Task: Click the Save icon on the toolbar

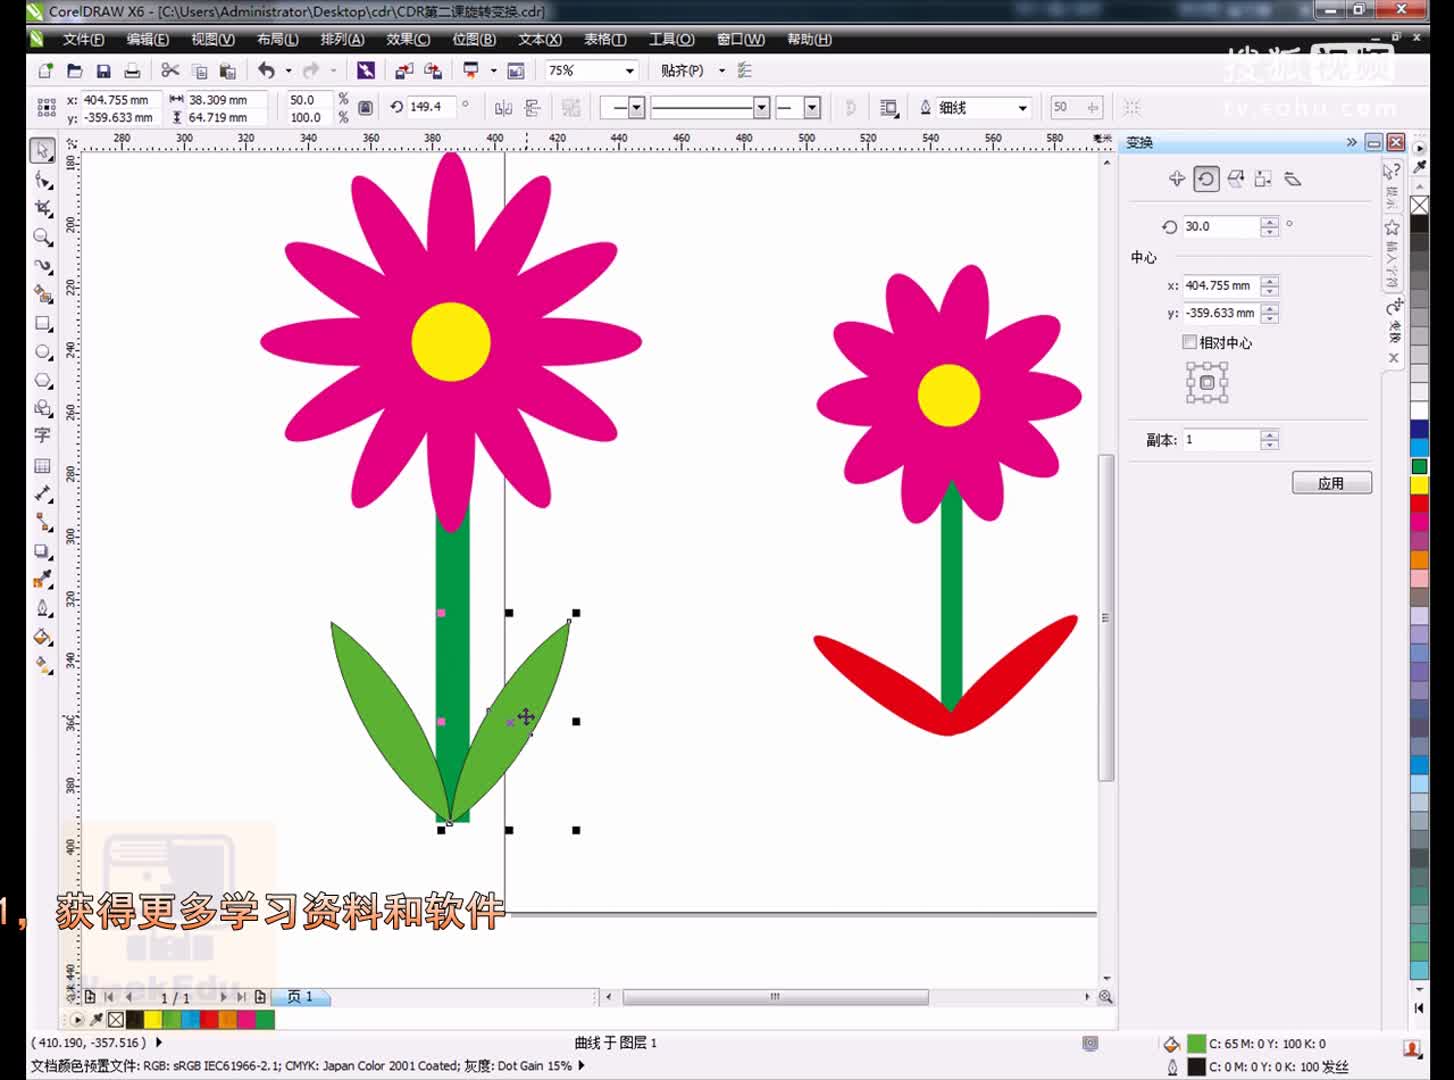Action: (x=102, y=70)
